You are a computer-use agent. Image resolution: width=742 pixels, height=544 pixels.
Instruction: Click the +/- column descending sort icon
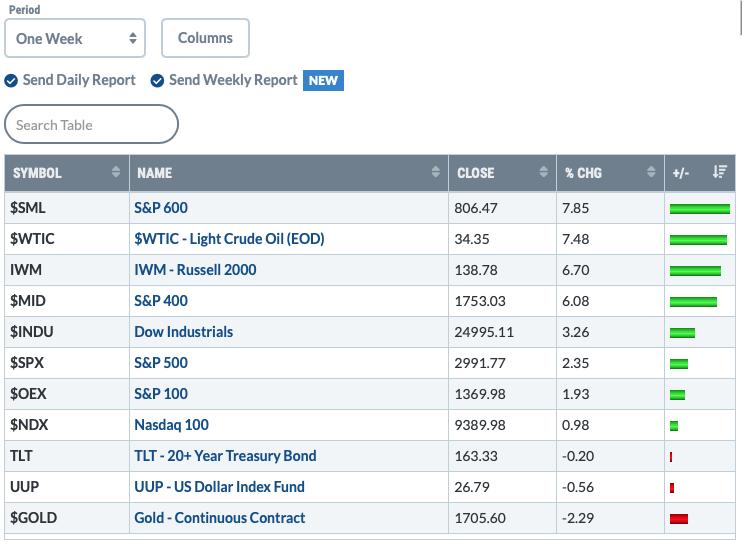pos(720,172)
